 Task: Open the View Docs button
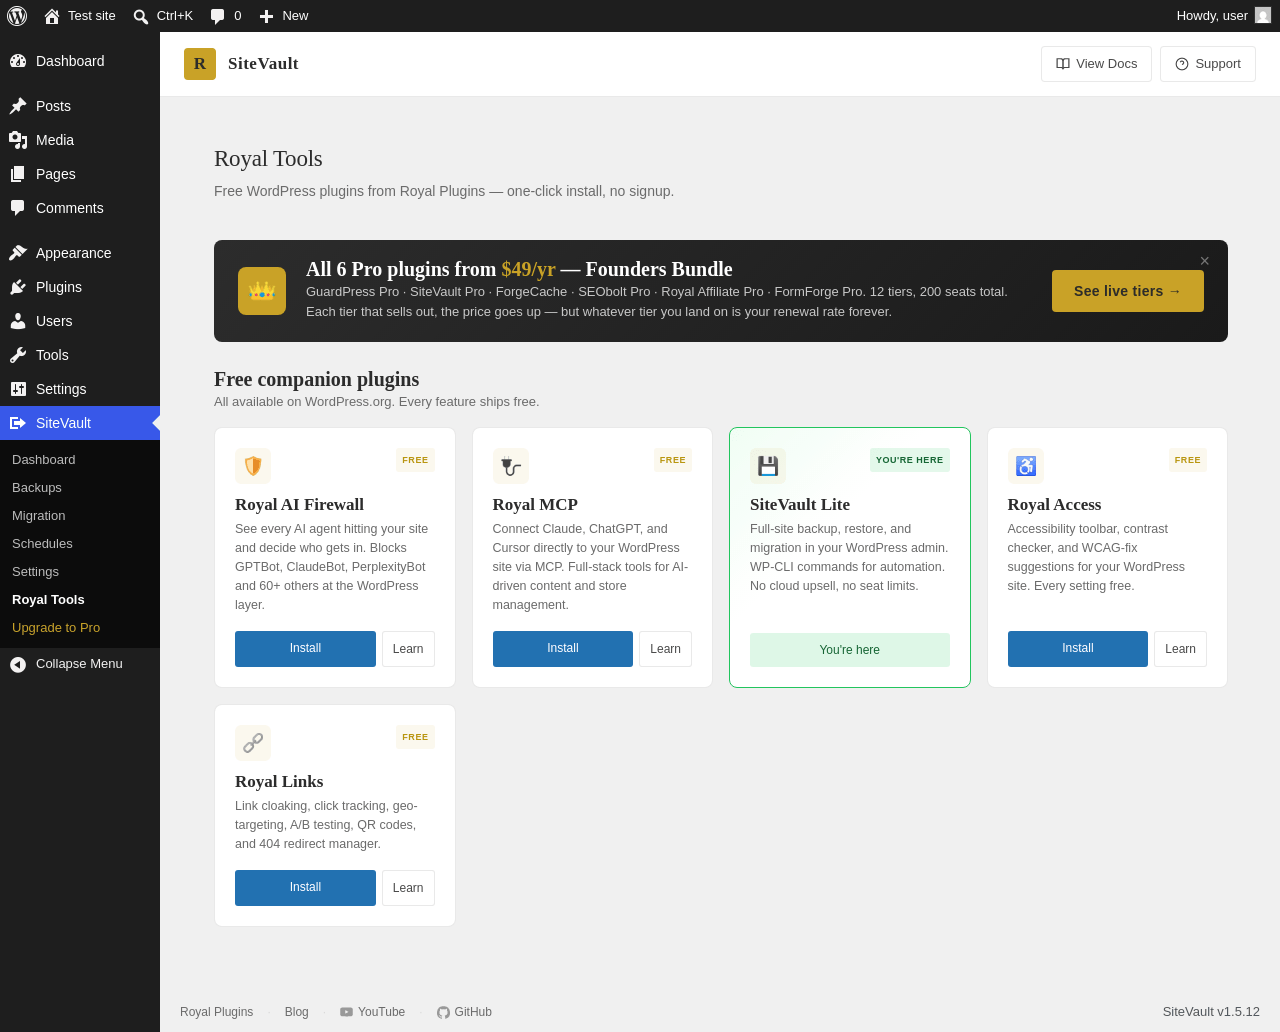click(x=1096, y=64)
